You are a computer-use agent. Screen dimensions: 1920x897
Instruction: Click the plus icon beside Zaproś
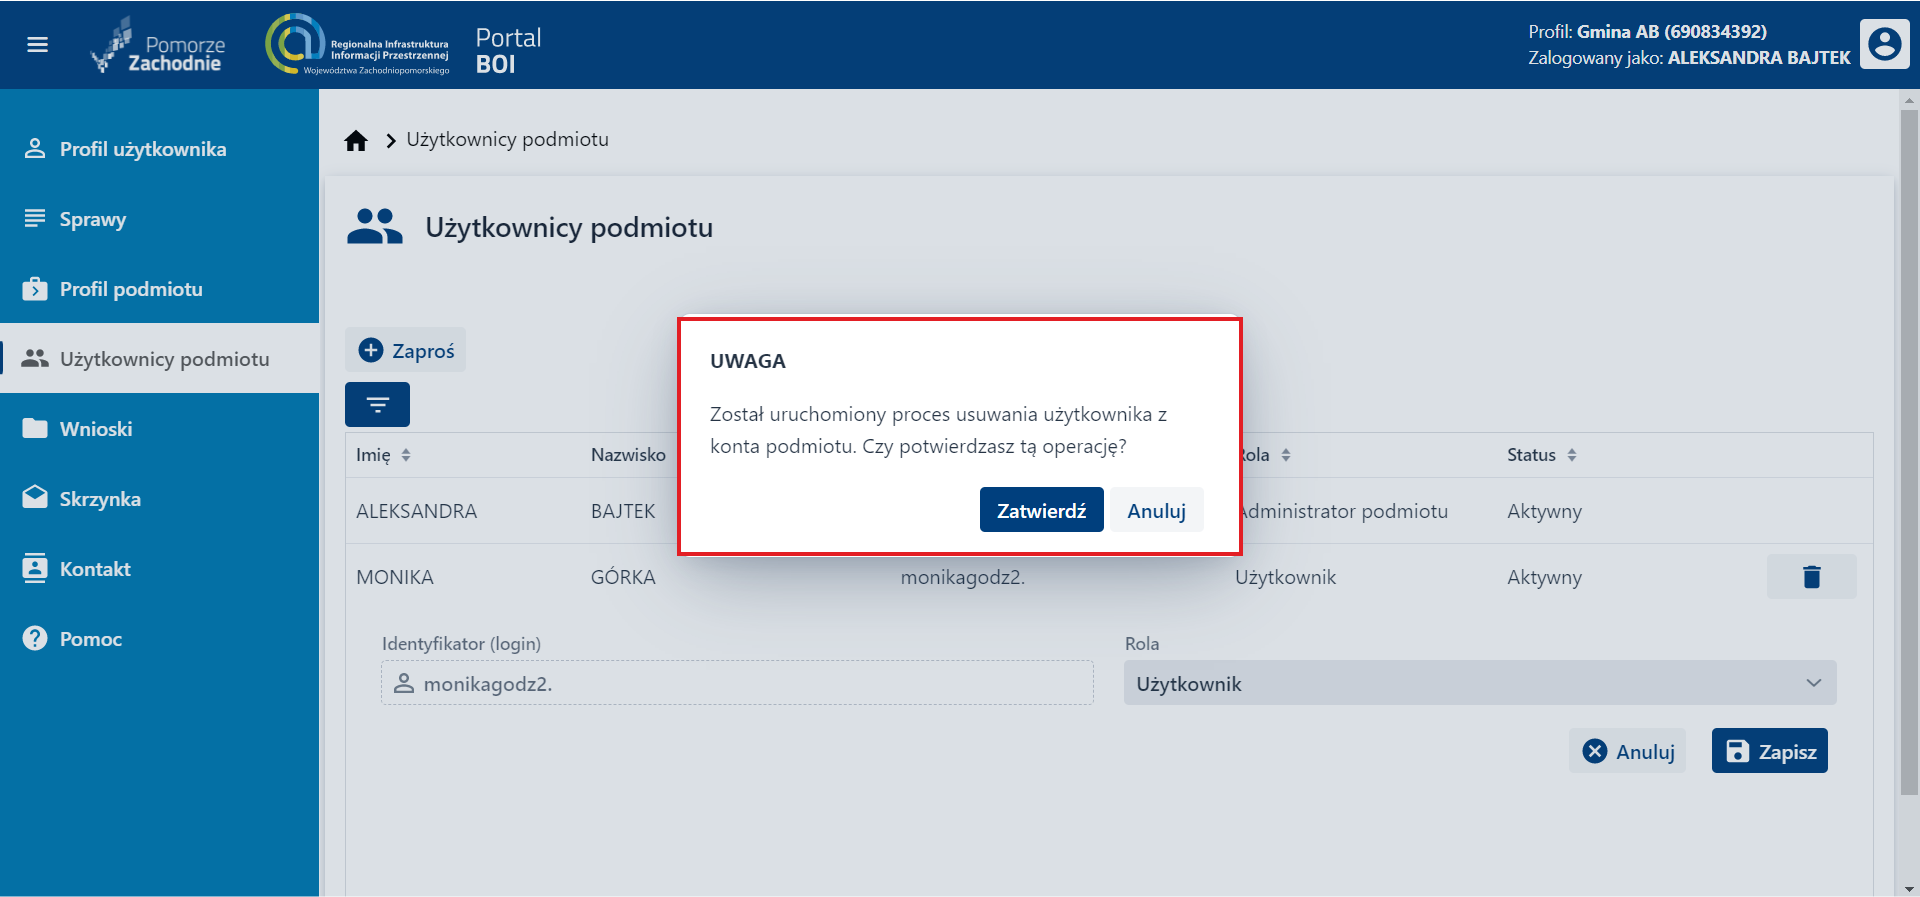(x=371, y=350)
